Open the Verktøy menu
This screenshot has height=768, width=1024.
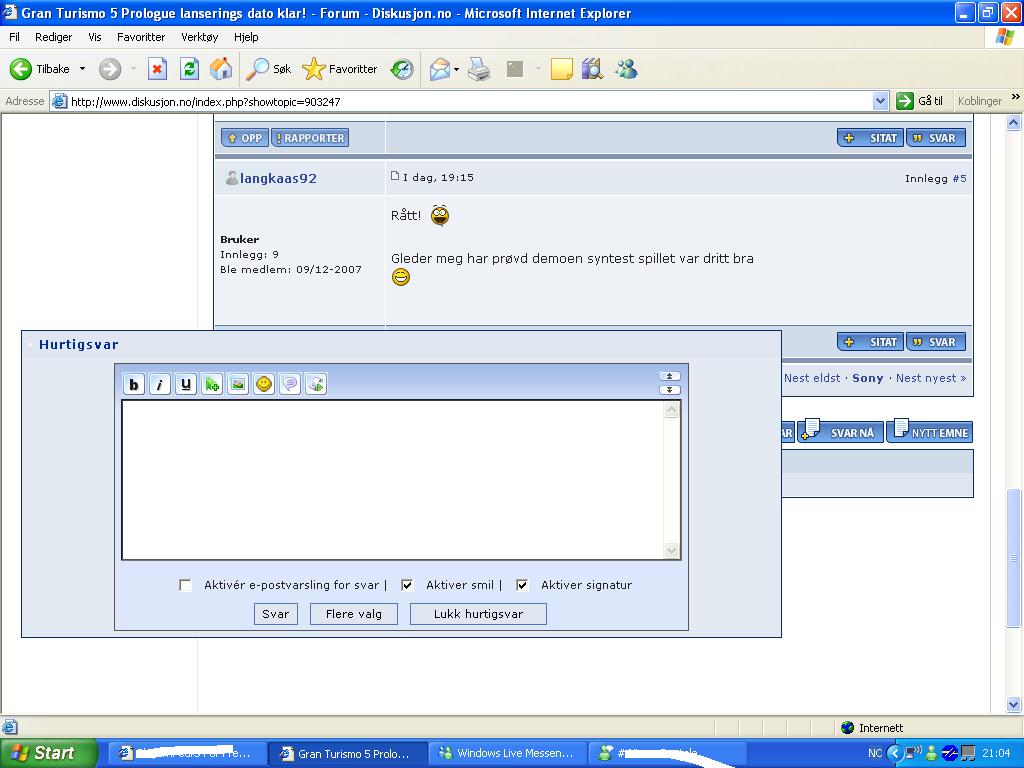click(x=200, y=37)
